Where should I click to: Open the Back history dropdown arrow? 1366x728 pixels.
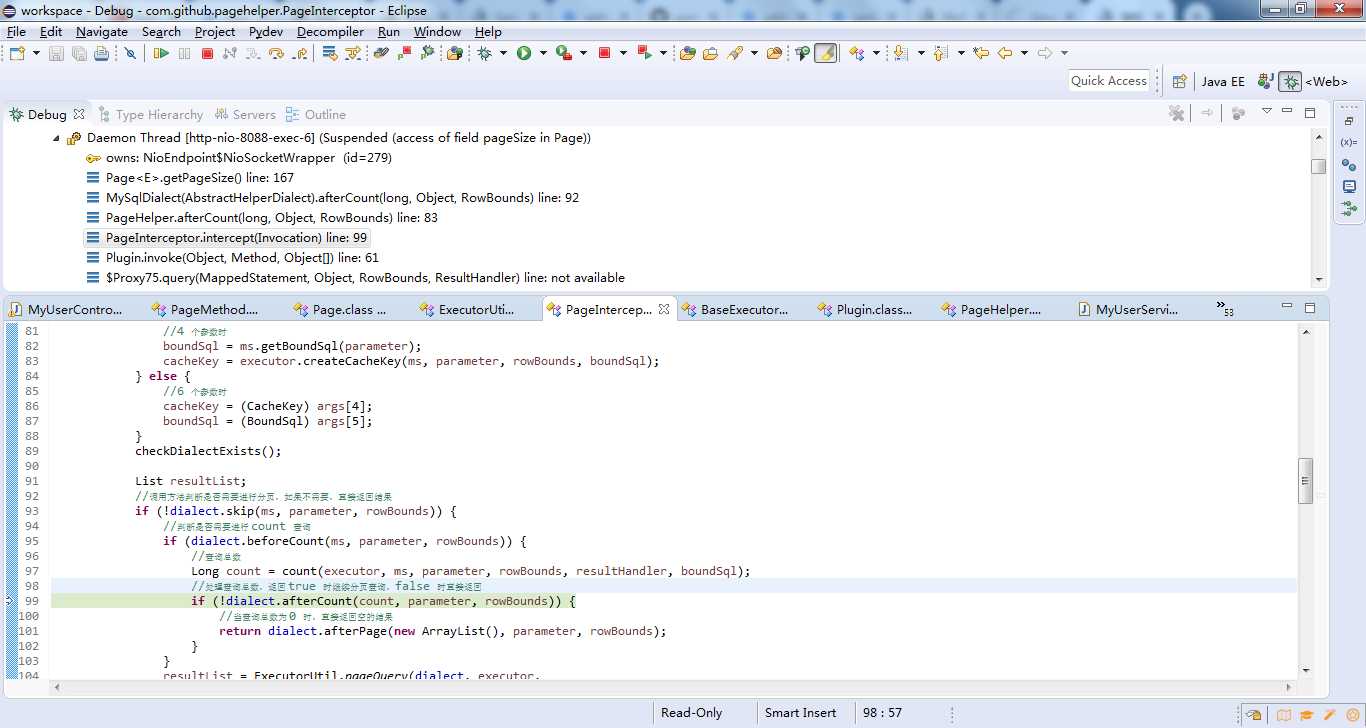pos(1024,53)
